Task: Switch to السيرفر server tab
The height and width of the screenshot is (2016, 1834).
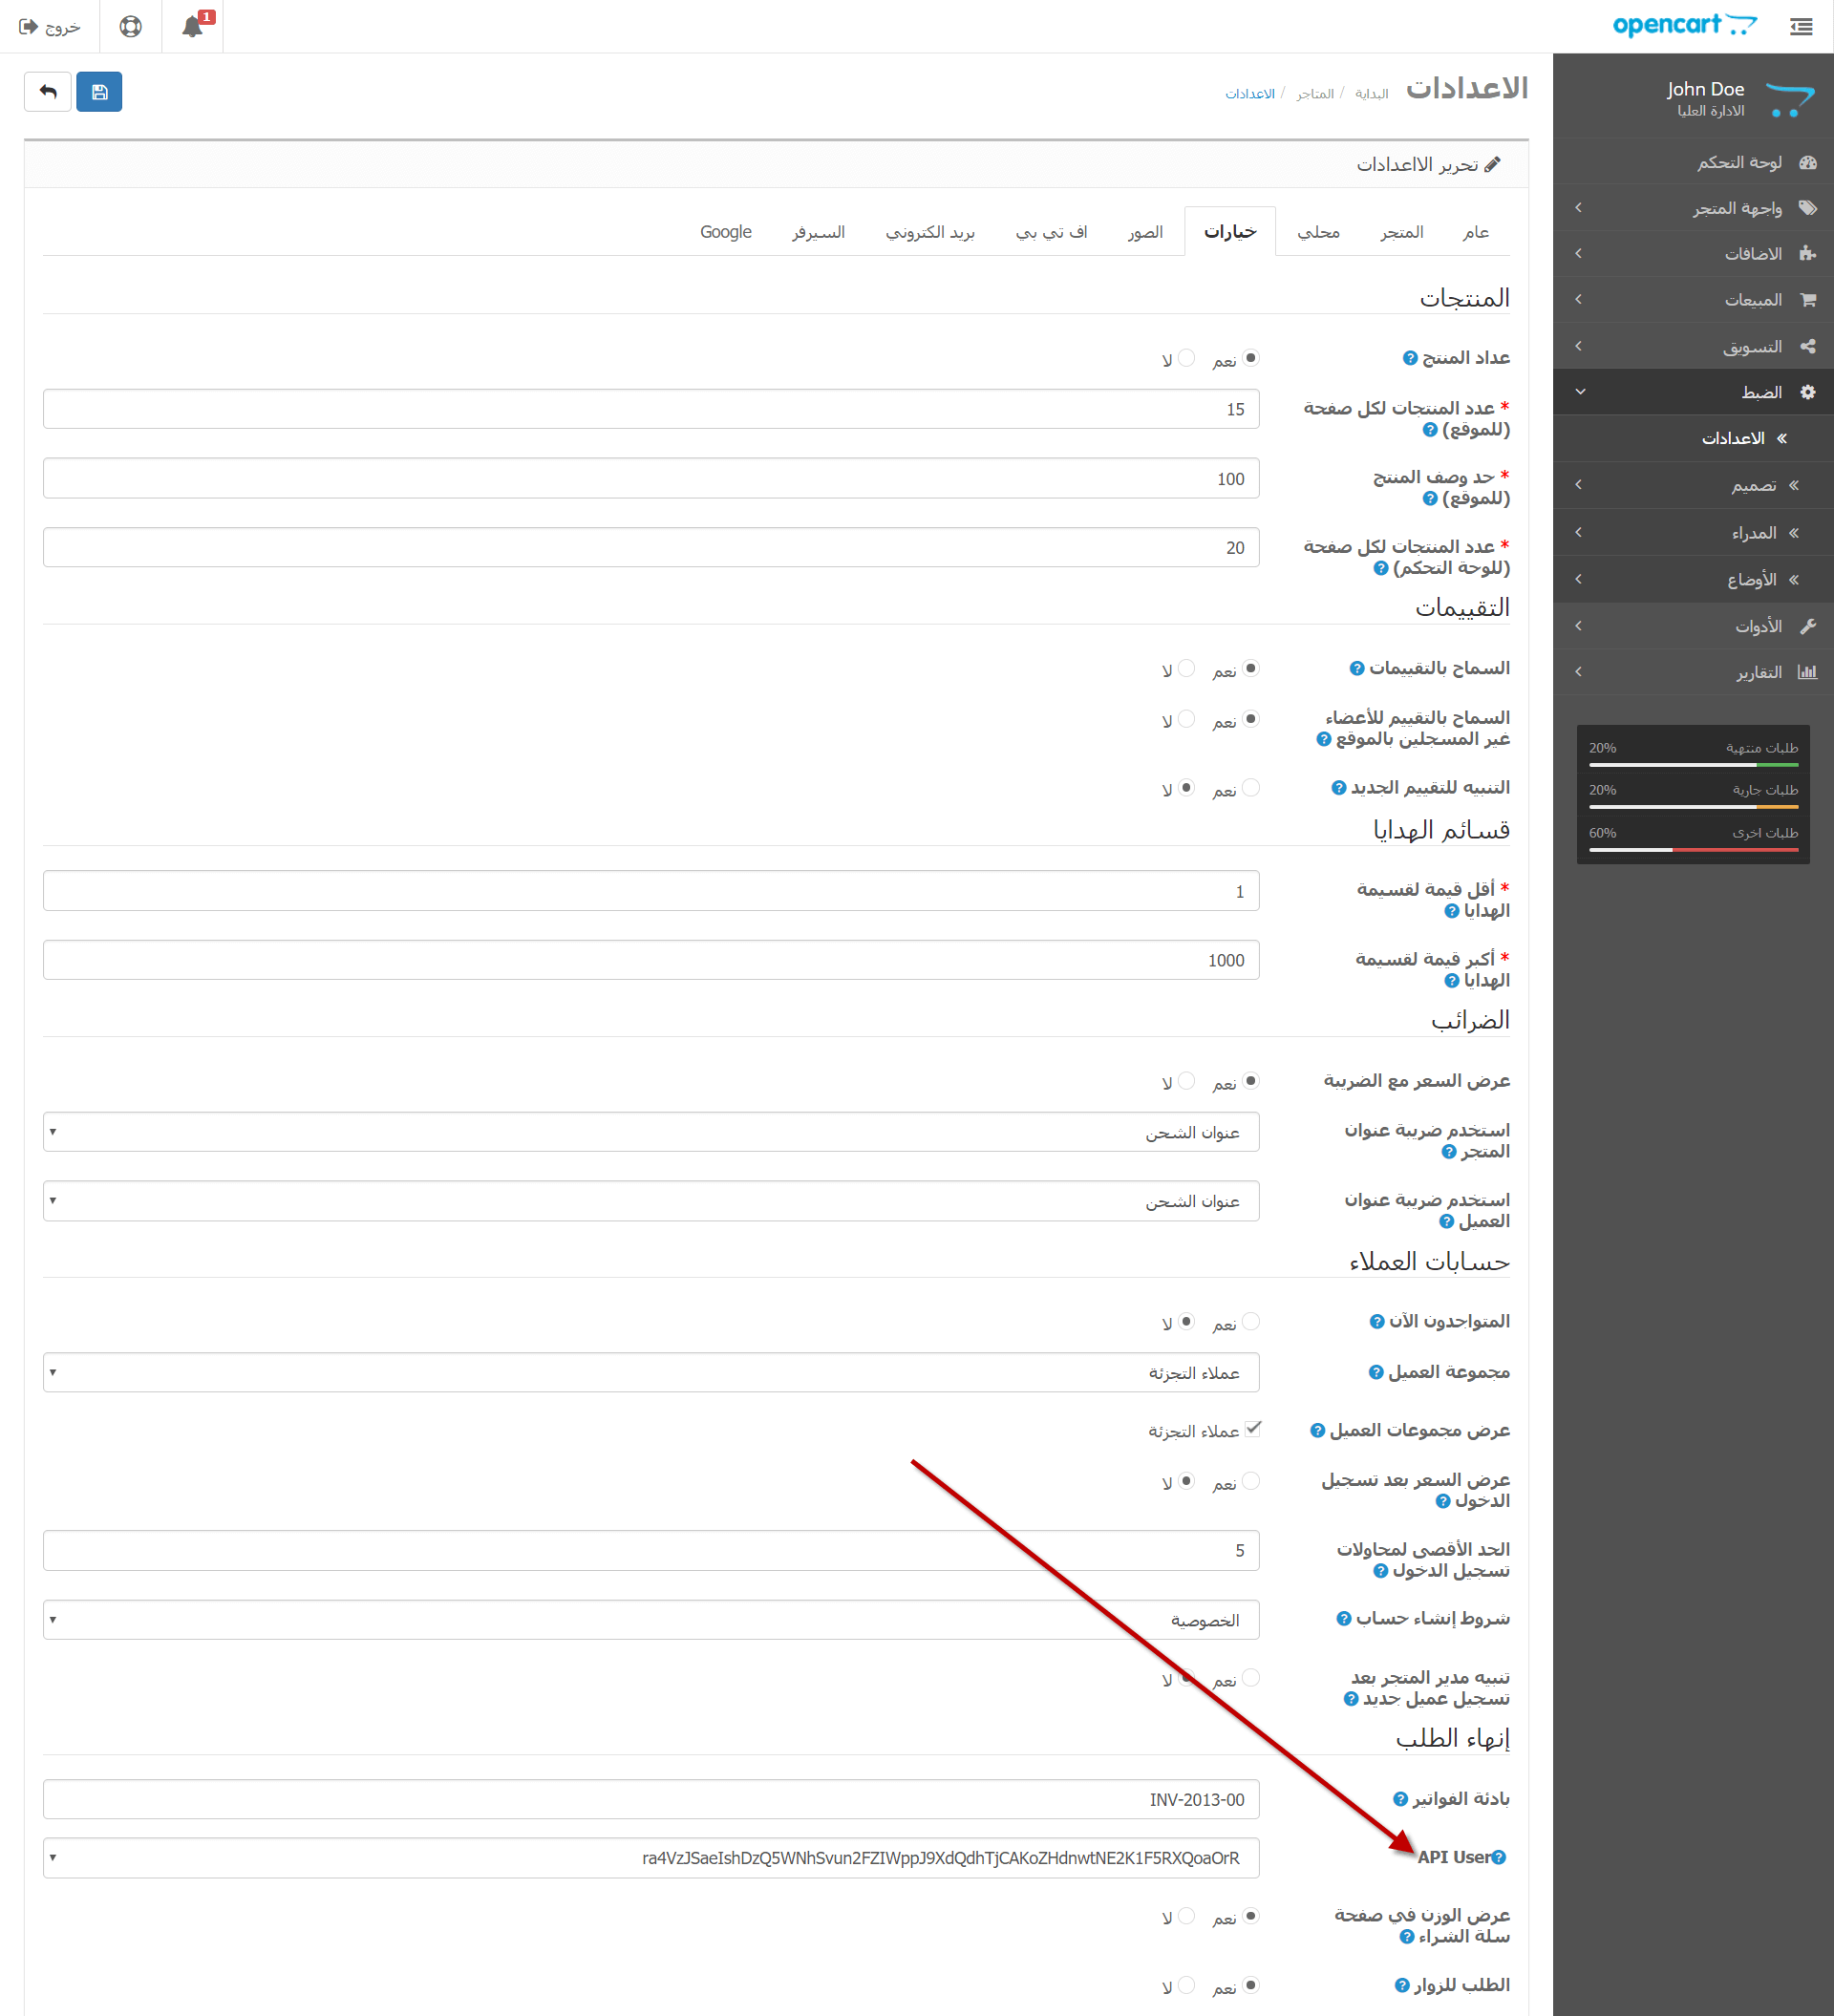Action: 819,232
